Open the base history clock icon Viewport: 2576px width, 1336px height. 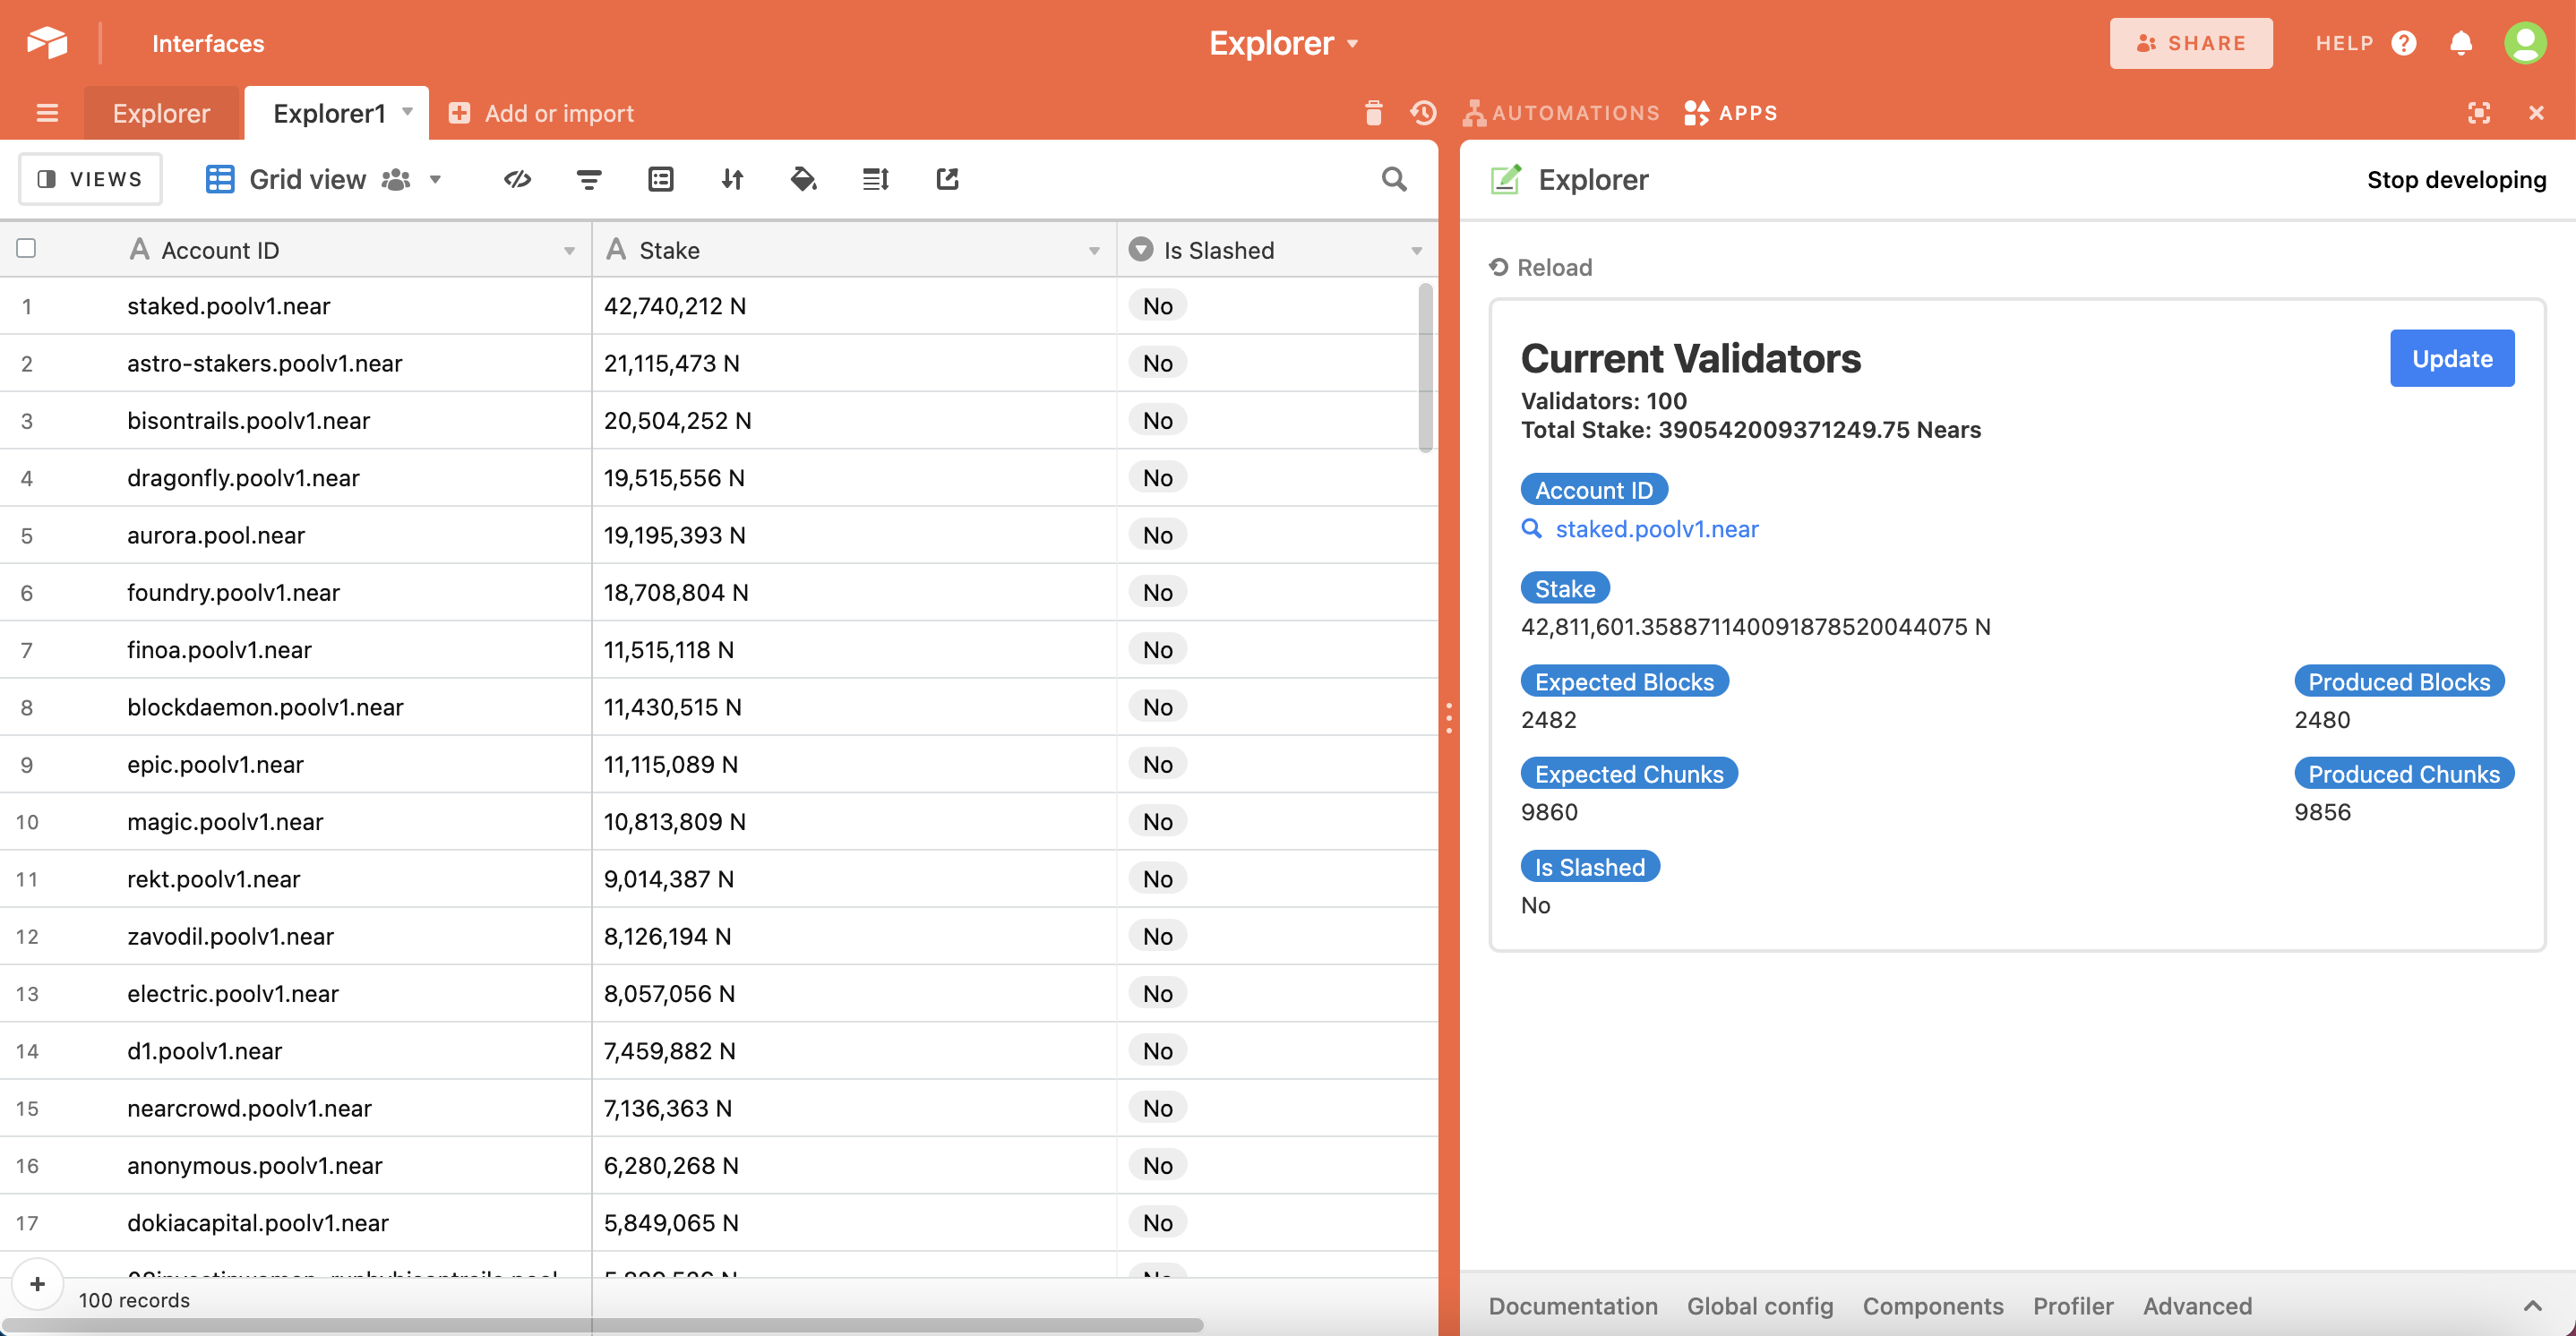pos(1423,113)
